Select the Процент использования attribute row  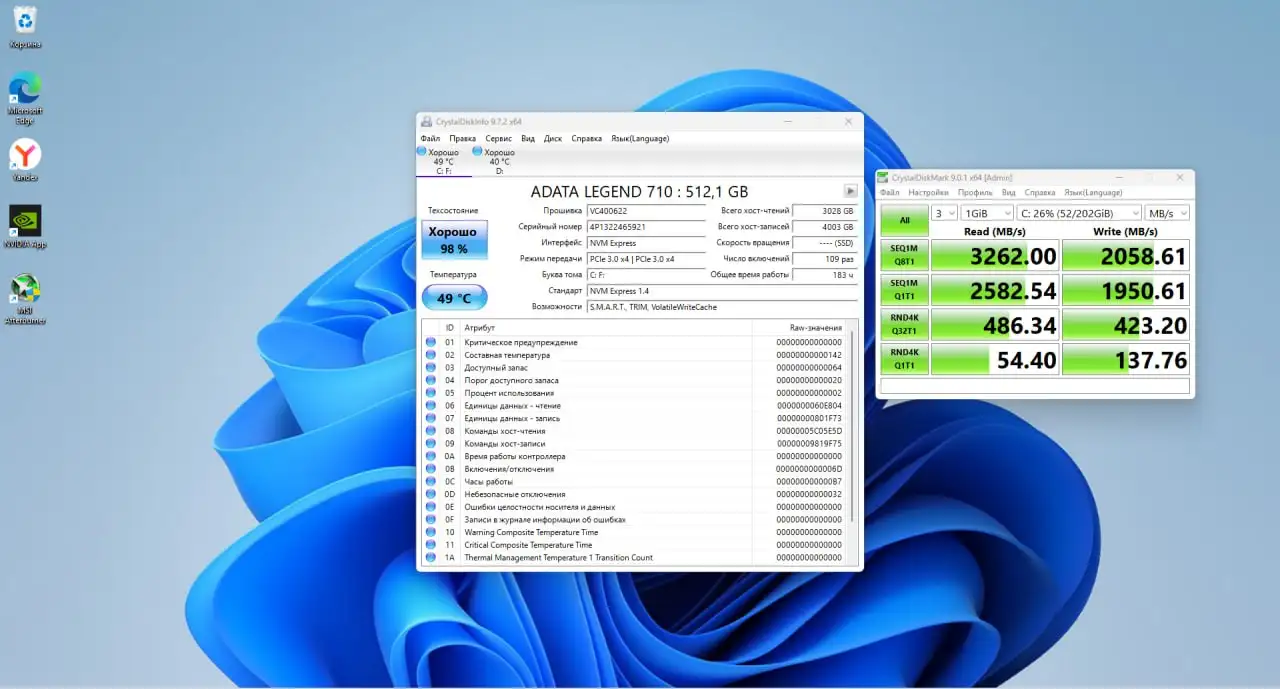pos(635,393)
